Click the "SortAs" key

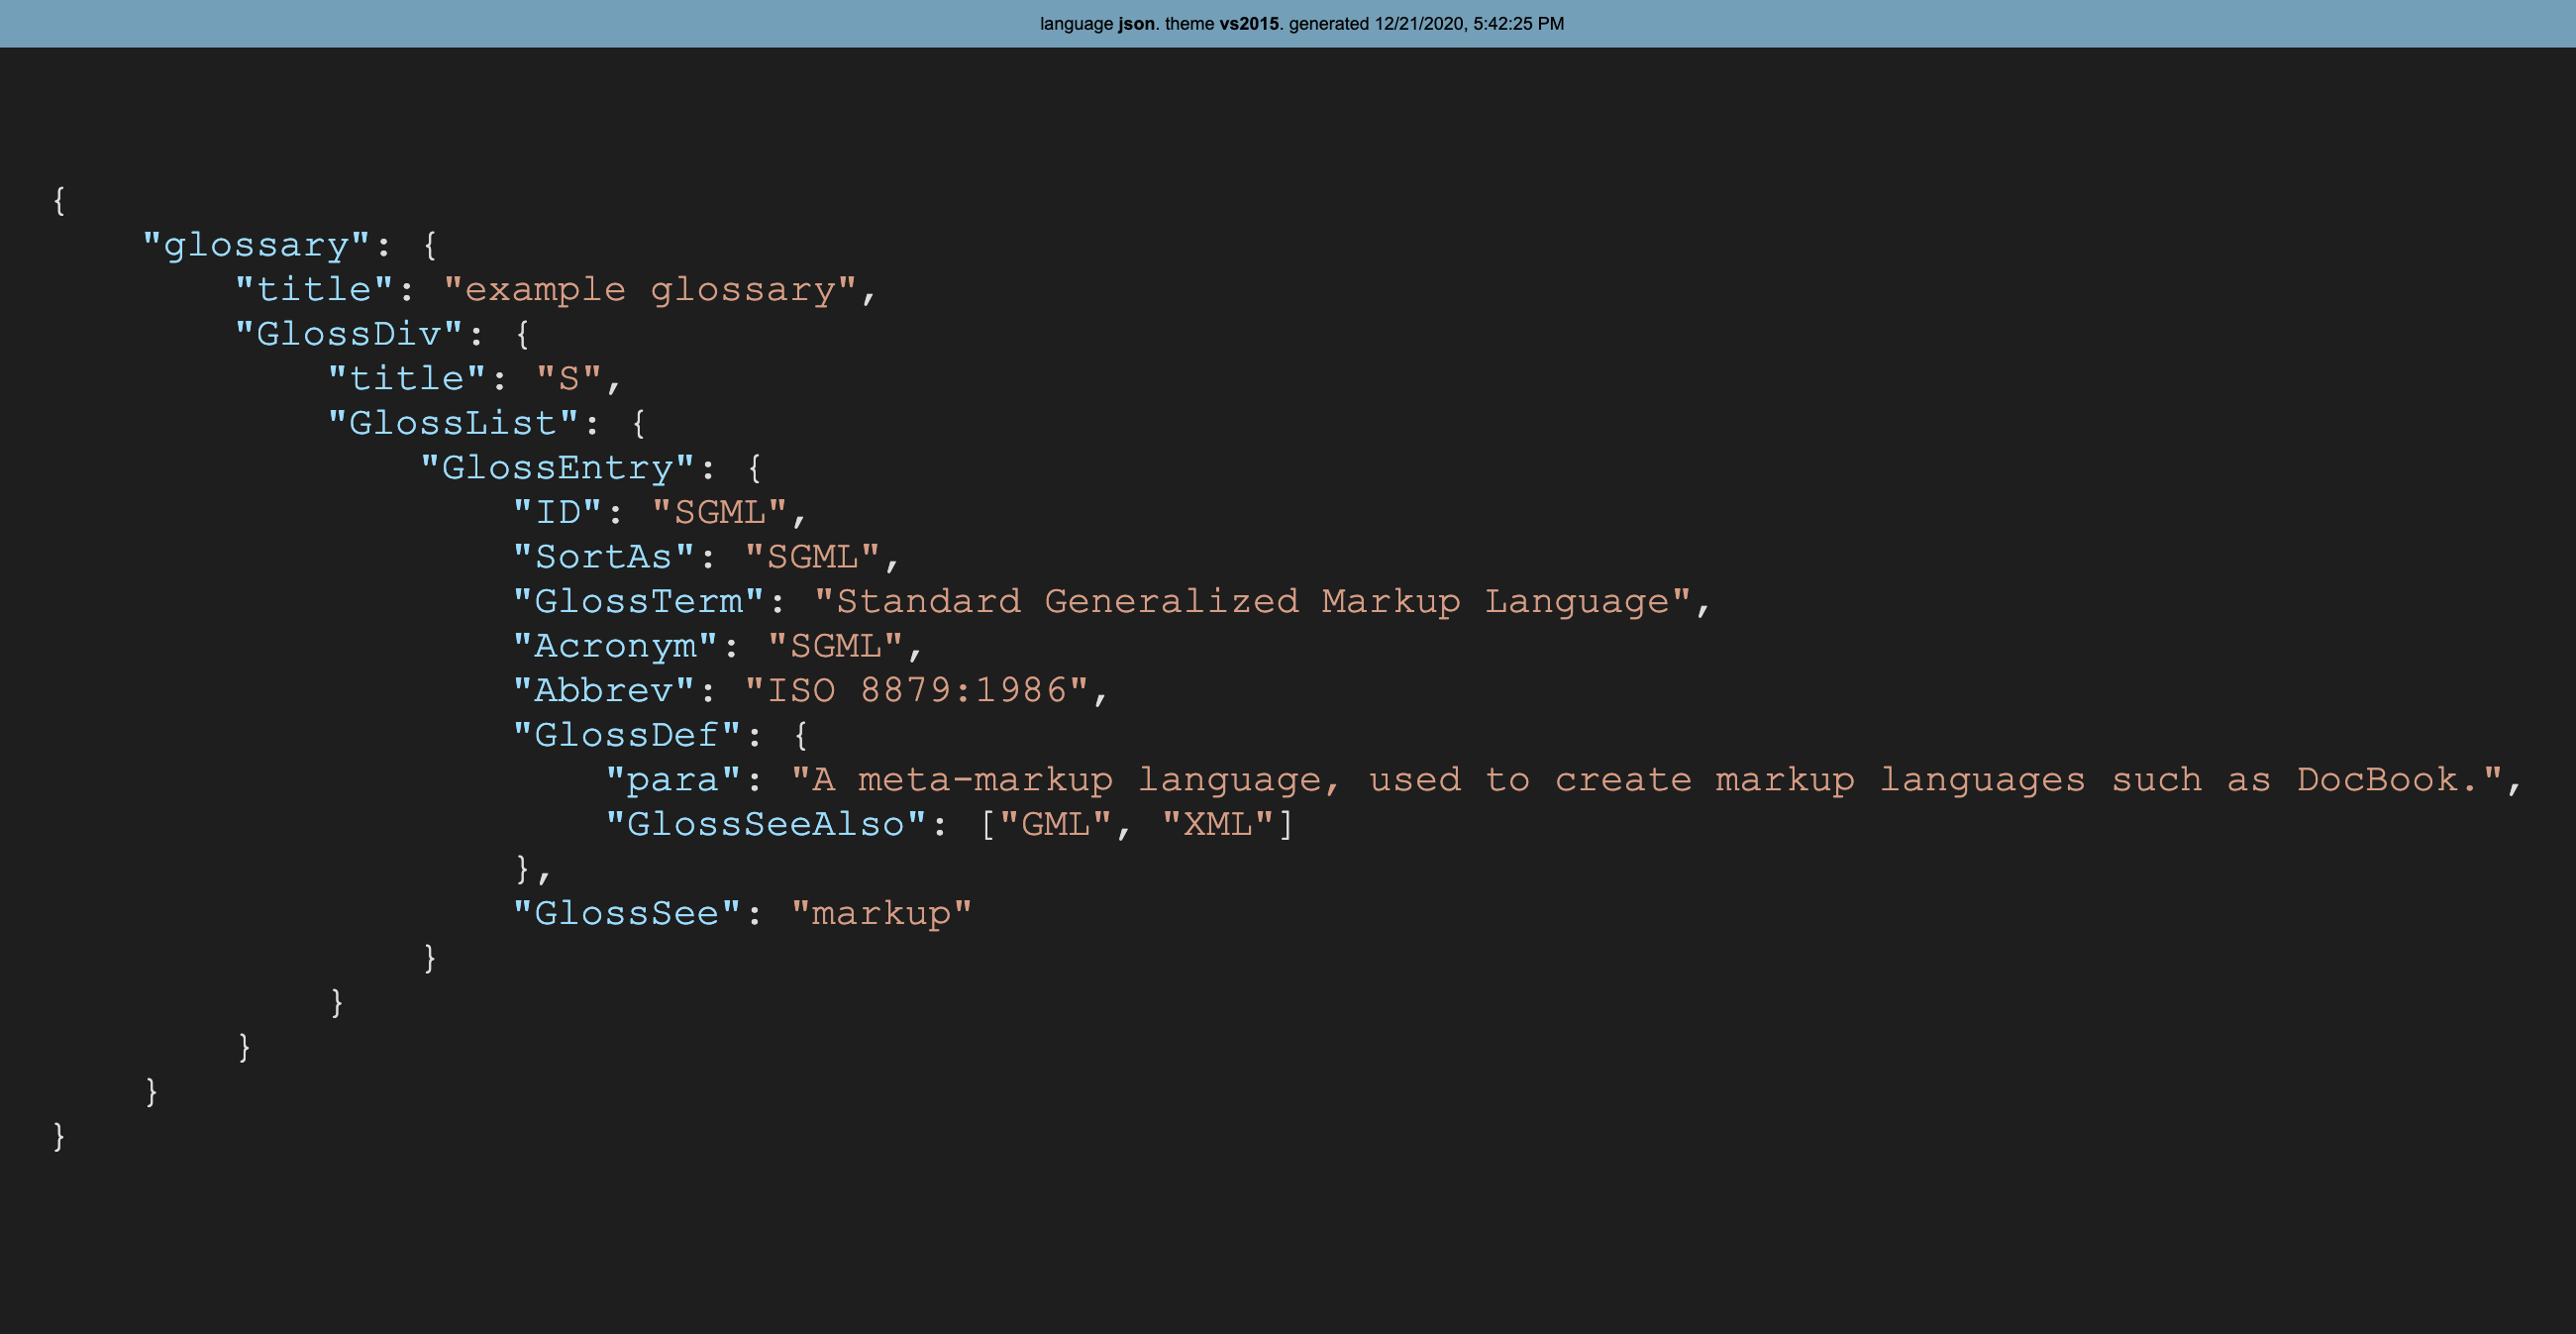pos(603,557)
